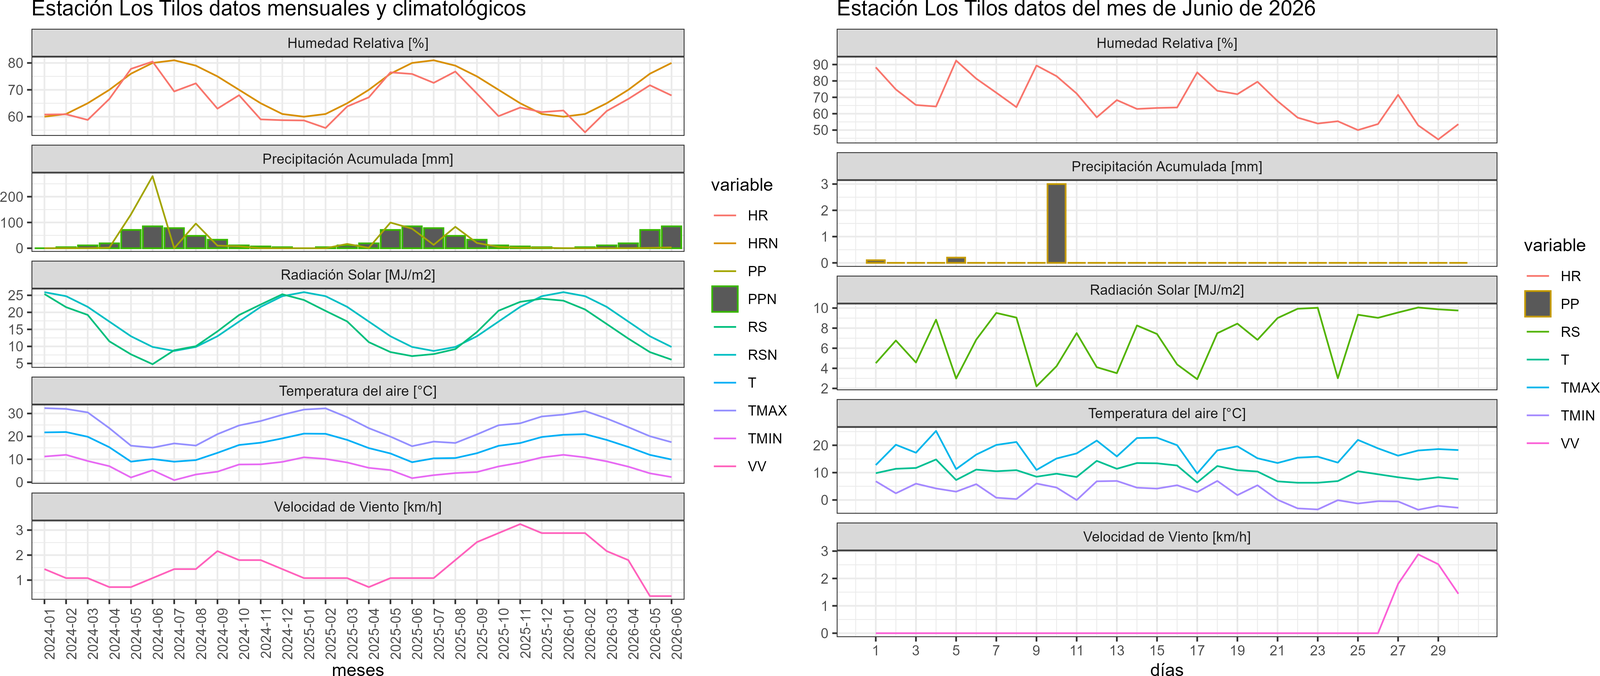Viewport: 1600px width, 676px height.
Task: Click the 'días' x-axis label
Action: point(1167,669)
